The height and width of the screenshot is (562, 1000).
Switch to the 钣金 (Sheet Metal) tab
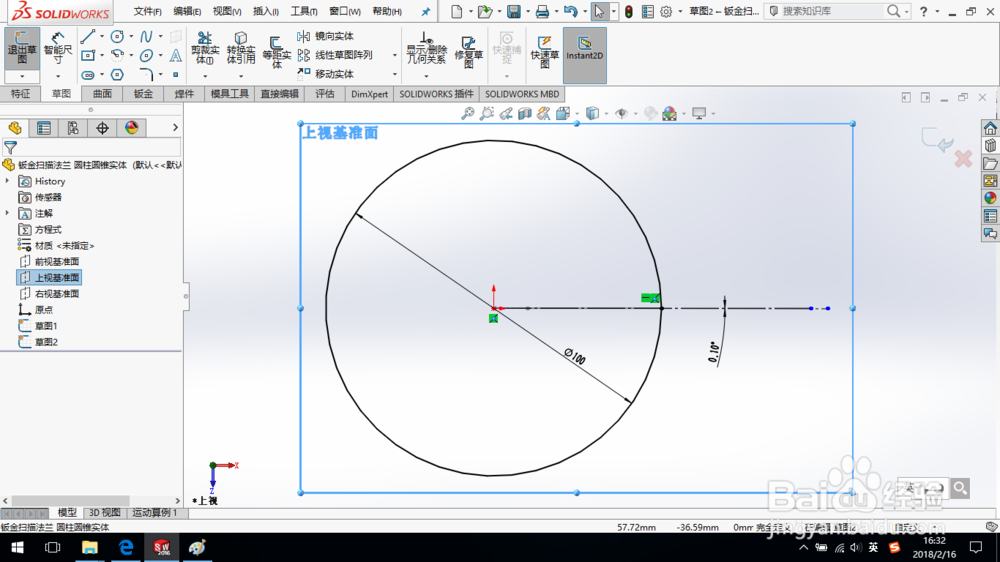click(143, 94)
